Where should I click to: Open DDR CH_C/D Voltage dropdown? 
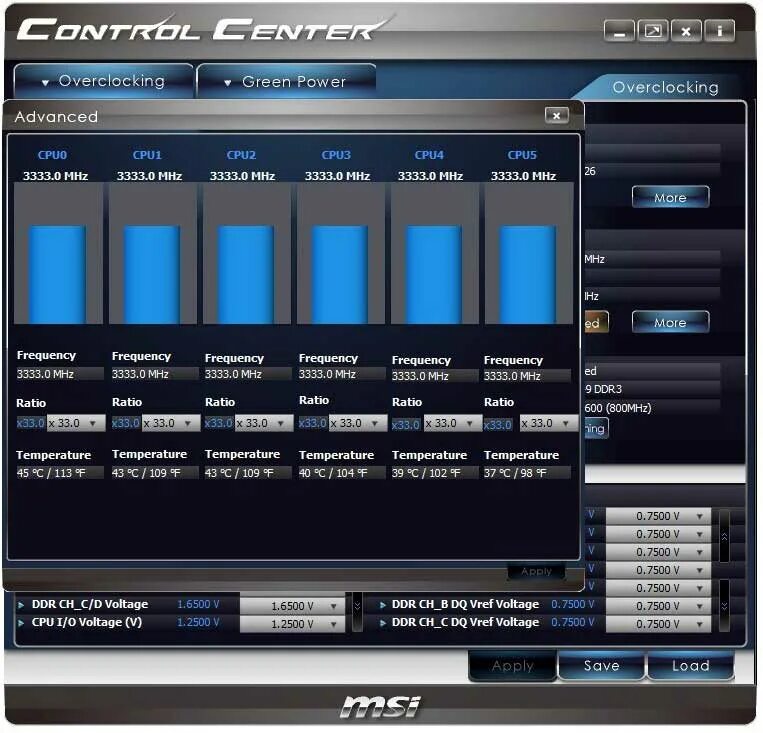[292, 606]
